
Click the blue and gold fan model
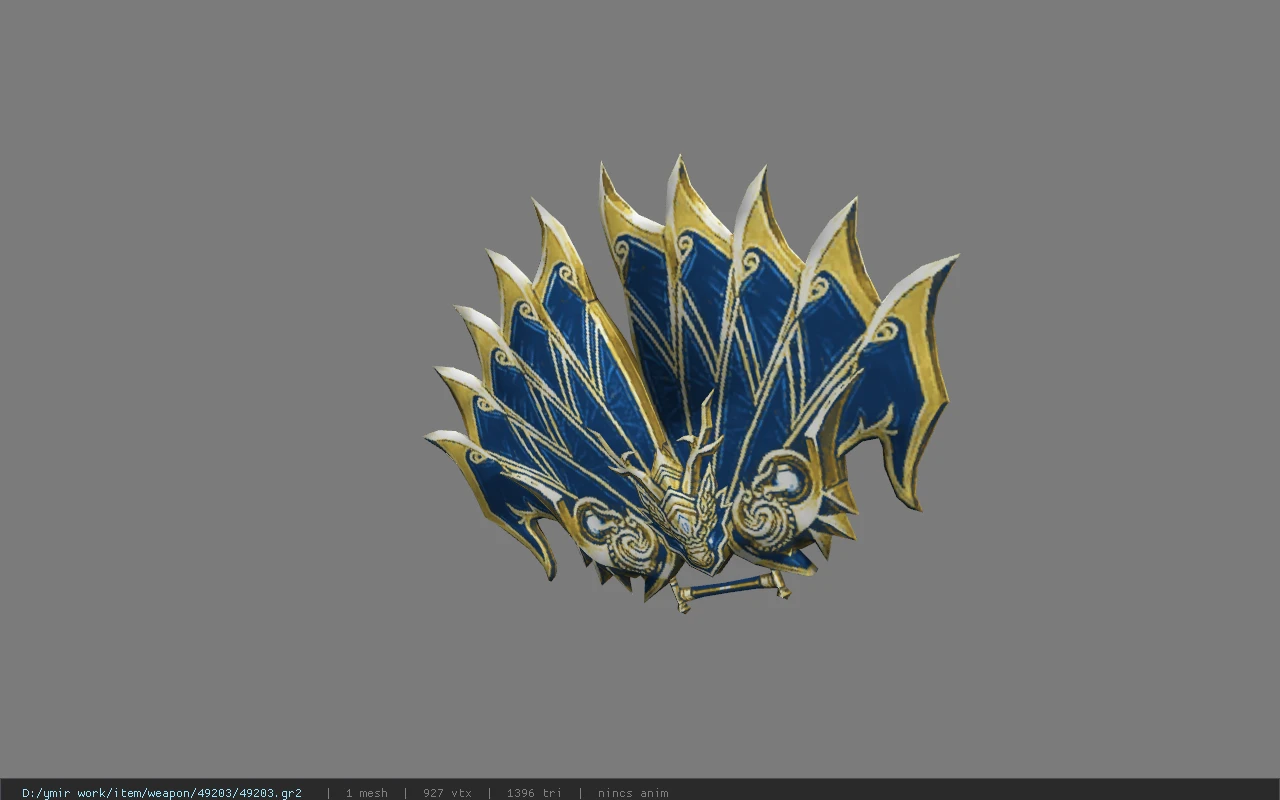(x=692, y=385)
